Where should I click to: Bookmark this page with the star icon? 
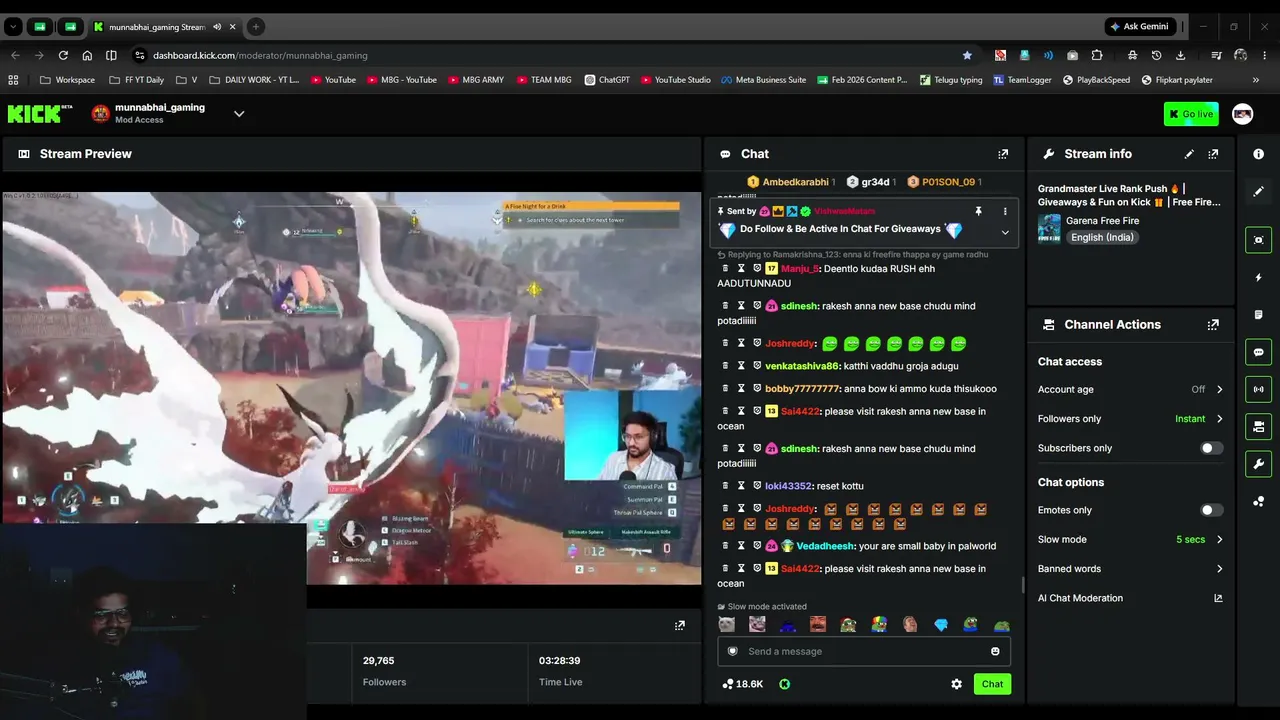(x=967, y=55)
